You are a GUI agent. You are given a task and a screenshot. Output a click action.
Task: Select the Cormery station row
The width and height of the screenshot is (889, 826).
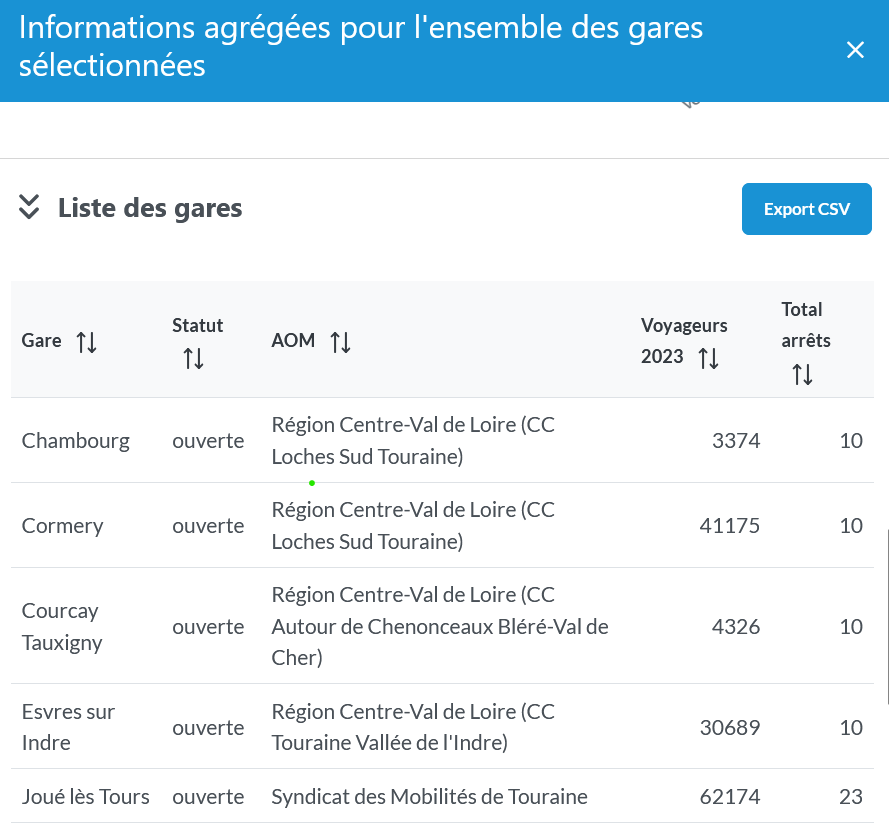point(63,526)
